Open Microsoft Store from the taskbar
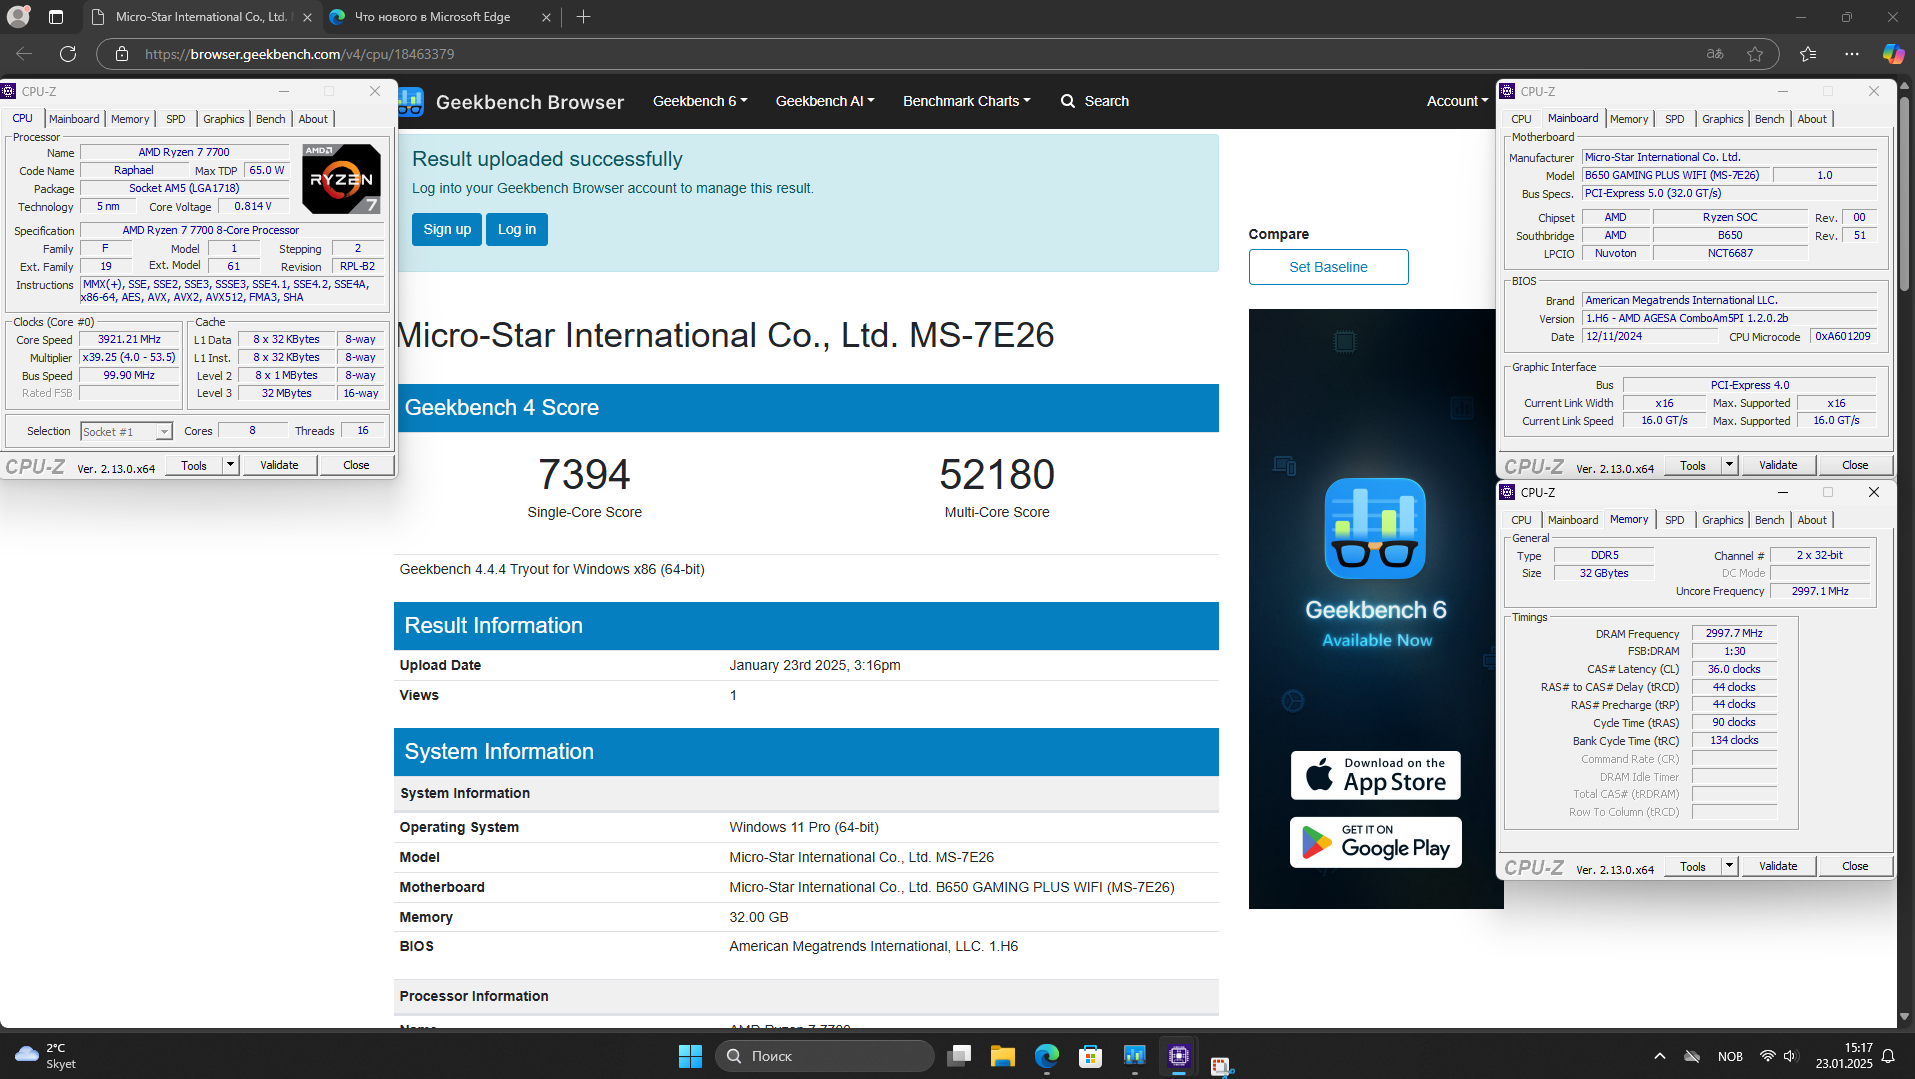Viewport: 1915px width, 1079px height. (x=1091, y=1056)
